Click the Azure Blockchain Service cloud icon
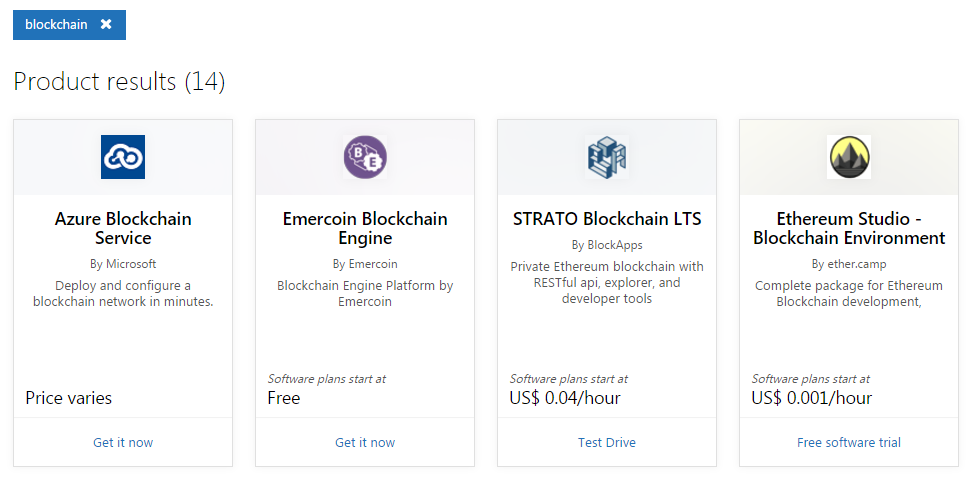This screenshot has width=972, height=492. [123, 157]
